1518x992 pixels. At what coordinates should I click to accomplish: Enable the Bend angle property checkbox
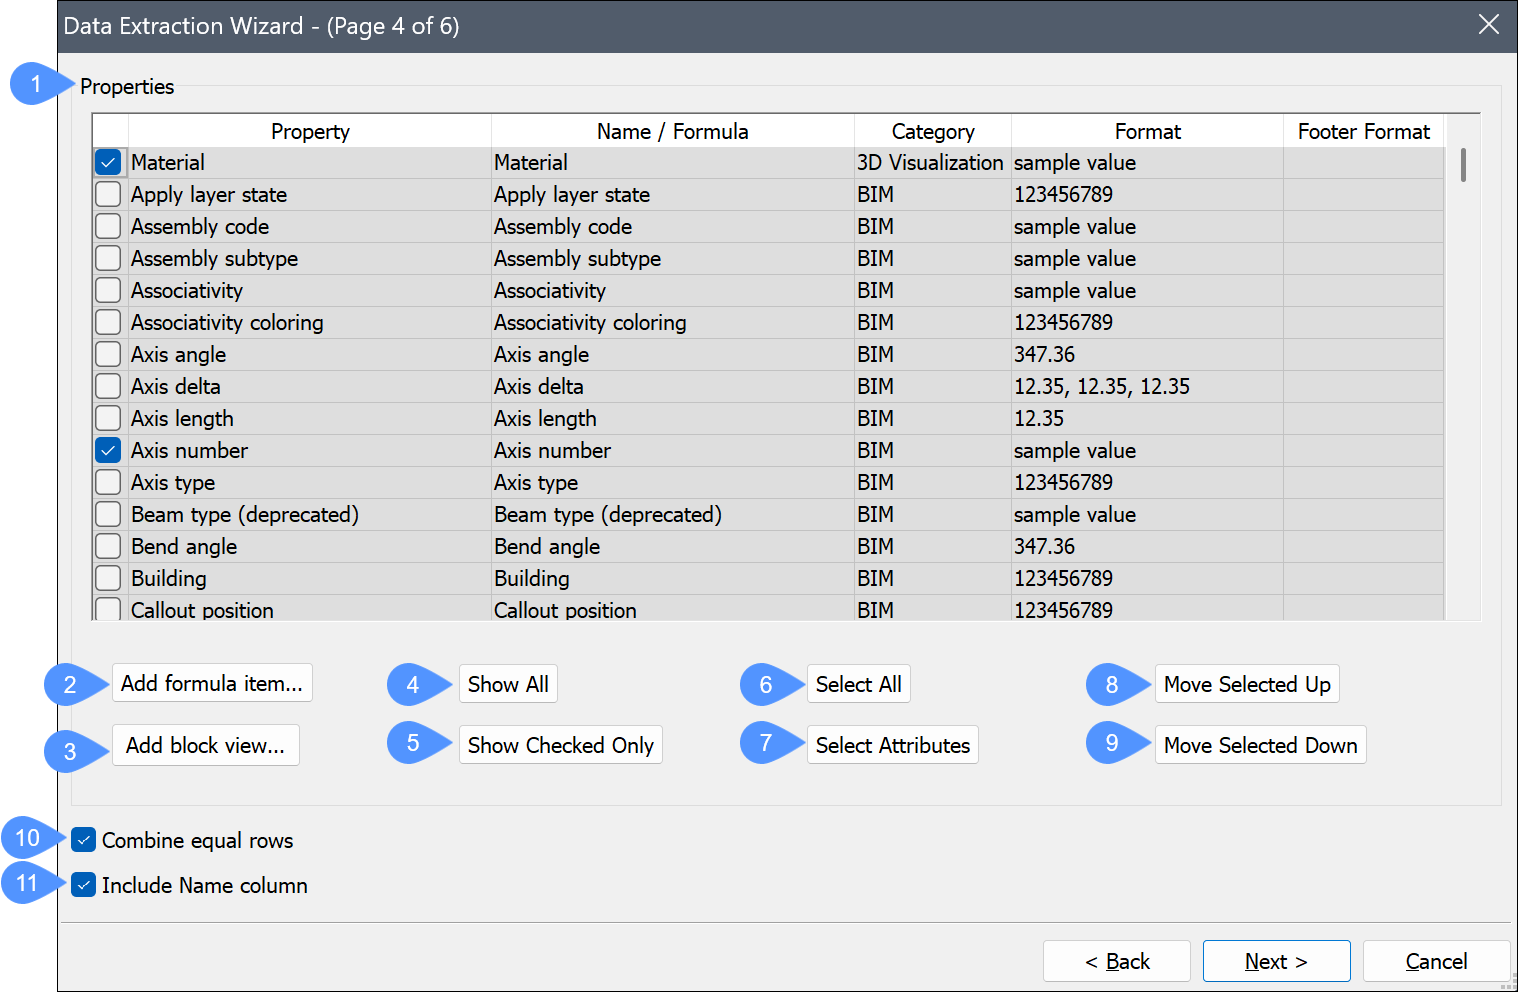(108, 546)
